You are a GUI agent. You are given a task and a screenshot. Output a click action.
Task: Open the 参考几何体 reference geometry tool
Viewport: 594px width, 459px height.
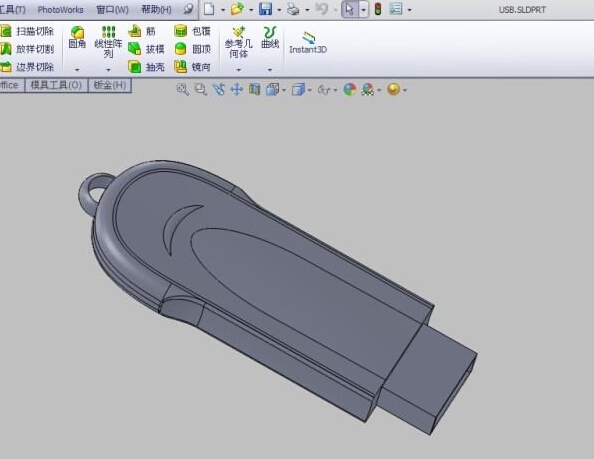[x=239, y=42]
